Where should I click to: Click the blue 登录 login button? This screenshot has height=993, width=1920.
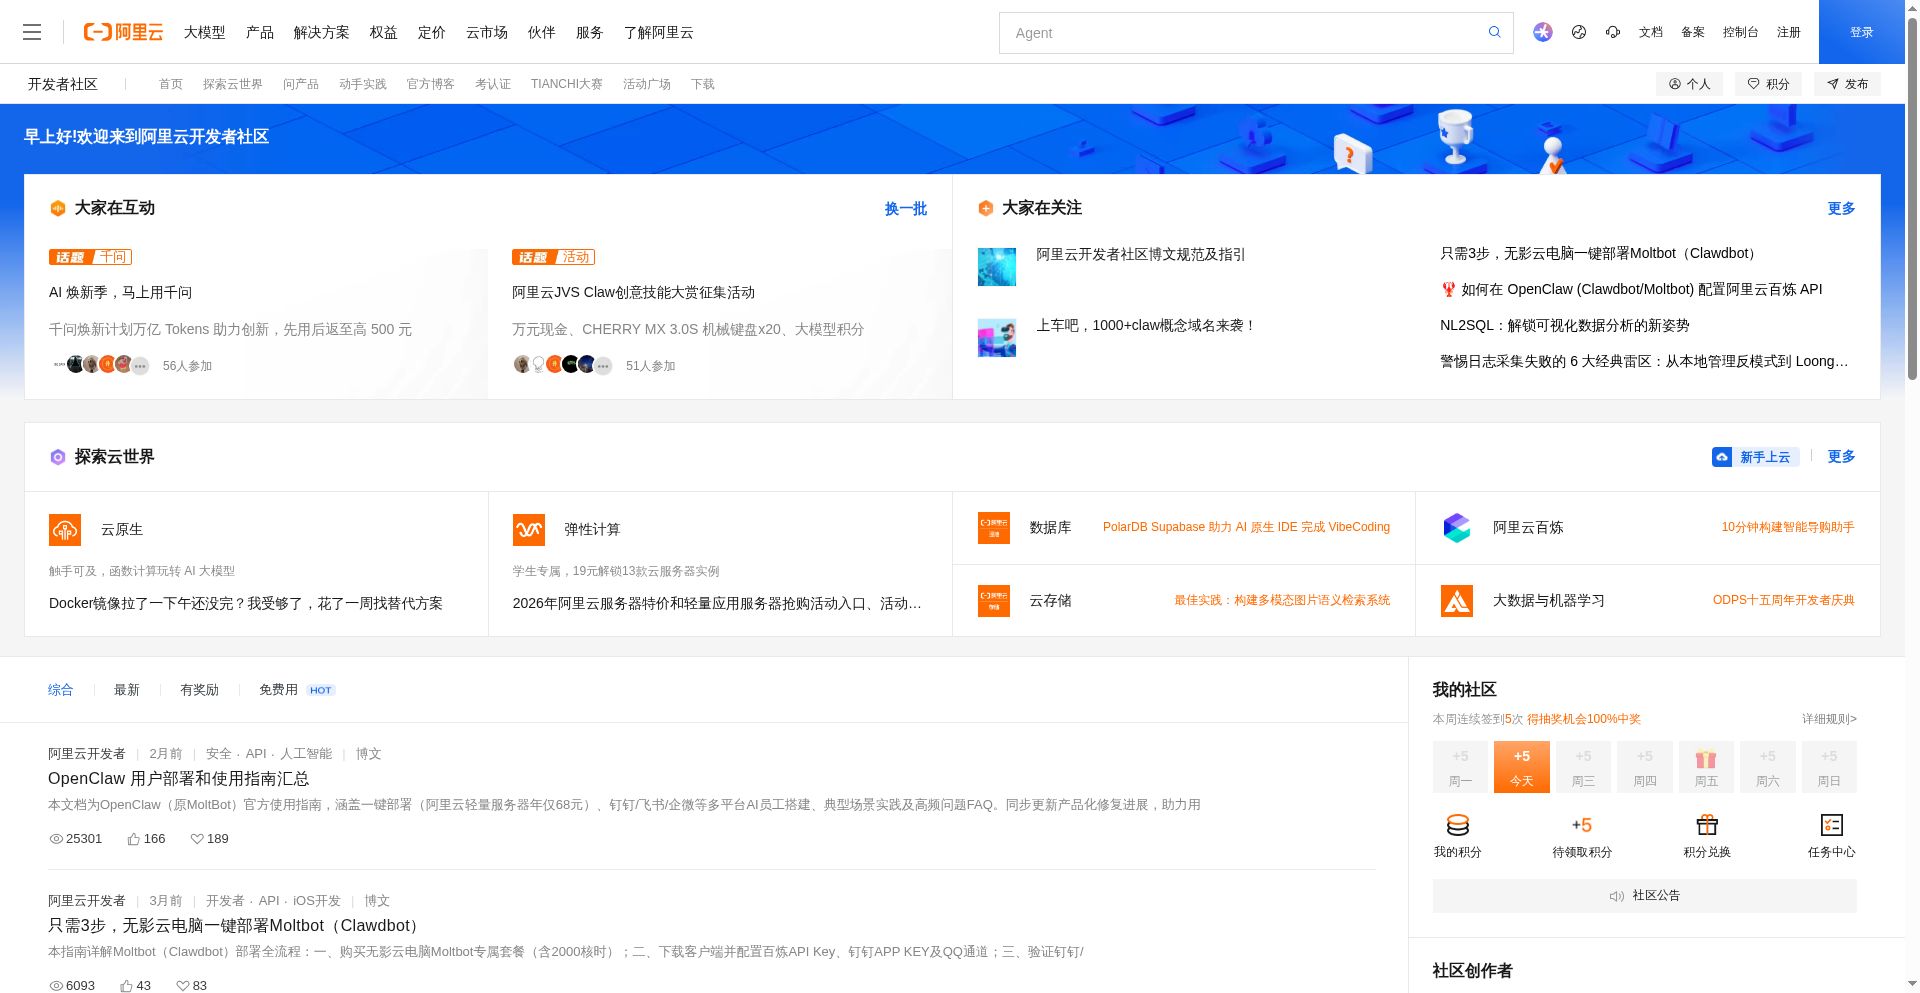click(x=1861, y=32)
